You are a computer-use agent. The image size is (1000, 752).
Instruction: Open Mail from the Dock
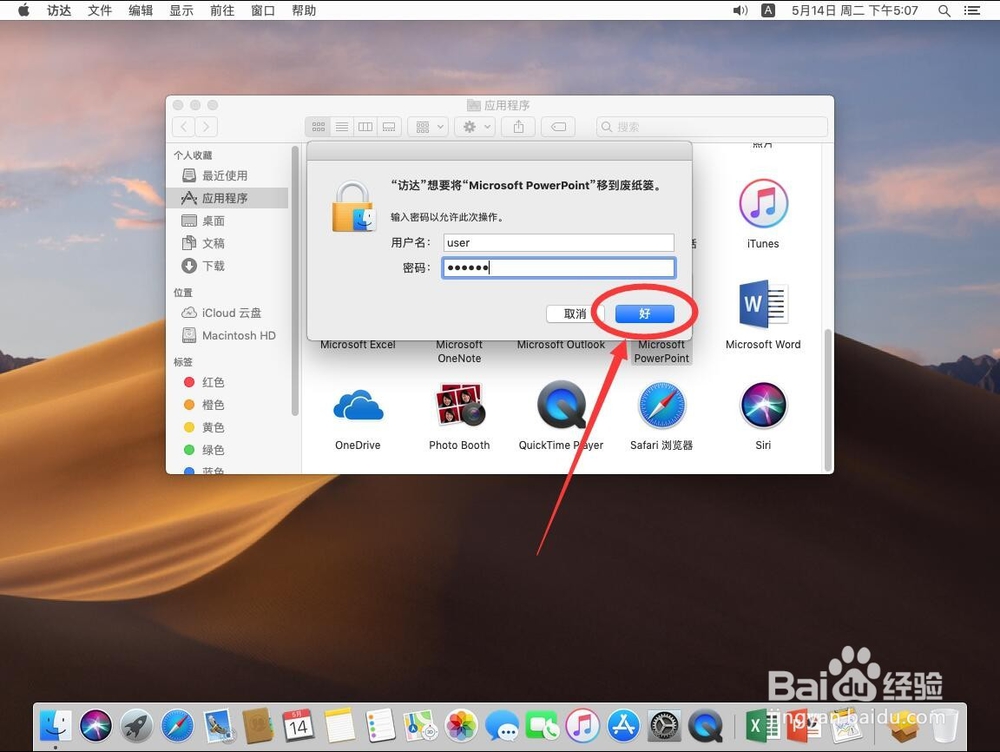tap(219, 725)
